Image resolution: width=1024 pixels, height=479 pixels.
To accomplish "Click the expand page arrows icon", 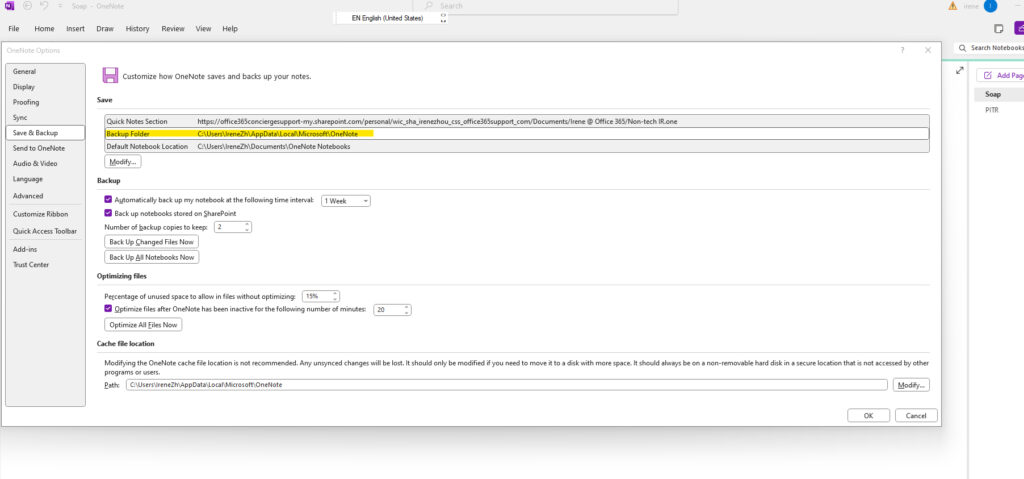I will 959,71.
